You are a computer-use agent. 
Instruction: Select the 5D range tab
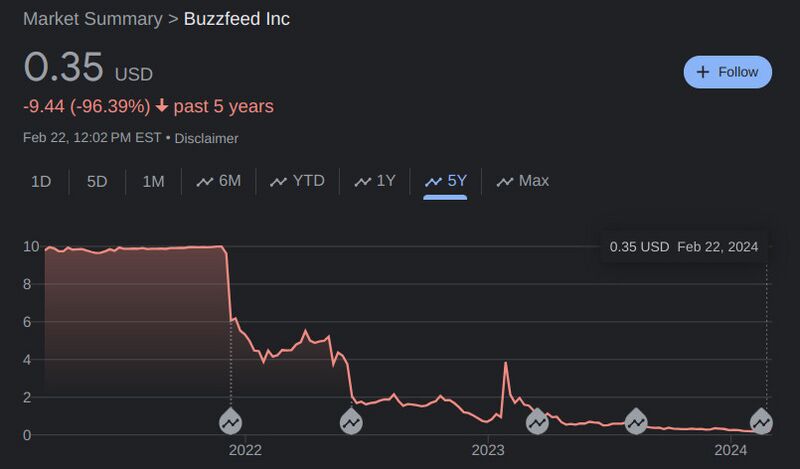tap(97, 181)
